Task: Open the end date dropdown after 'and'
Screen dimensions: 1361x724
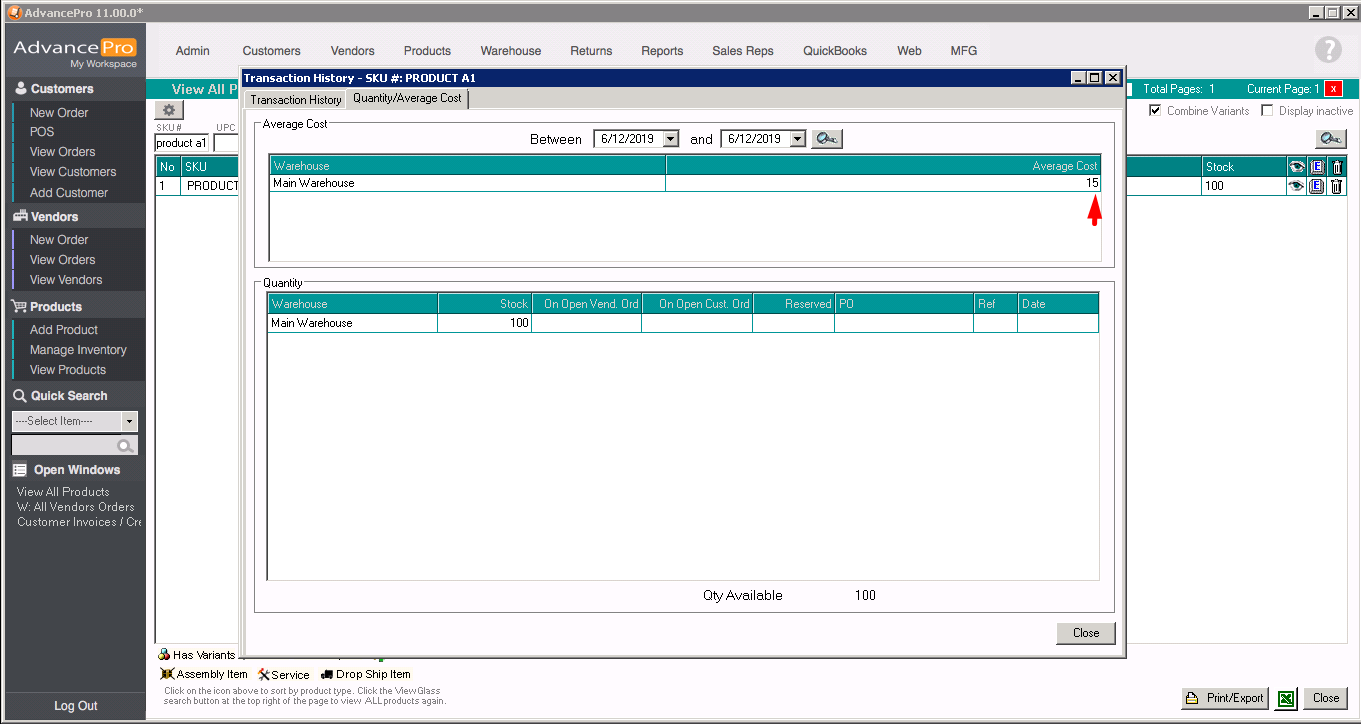Action: point(796,139)
